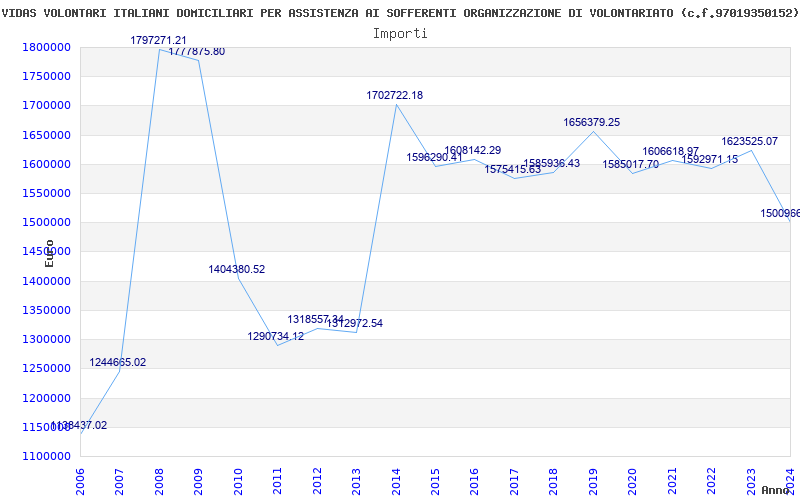Click the y-axis value 1650000
The width and height of the screenshot is (800, 500).
[x=47, y=135]
